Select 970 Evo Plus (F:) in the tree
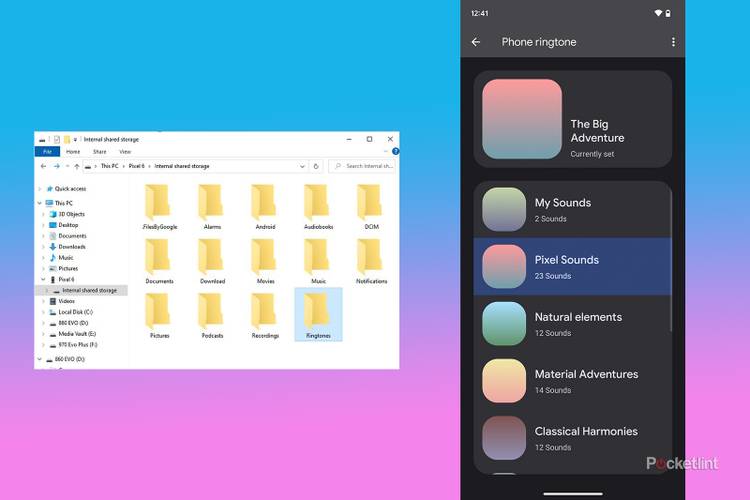Viewport: 750px width, 500px height. point(77,344)
